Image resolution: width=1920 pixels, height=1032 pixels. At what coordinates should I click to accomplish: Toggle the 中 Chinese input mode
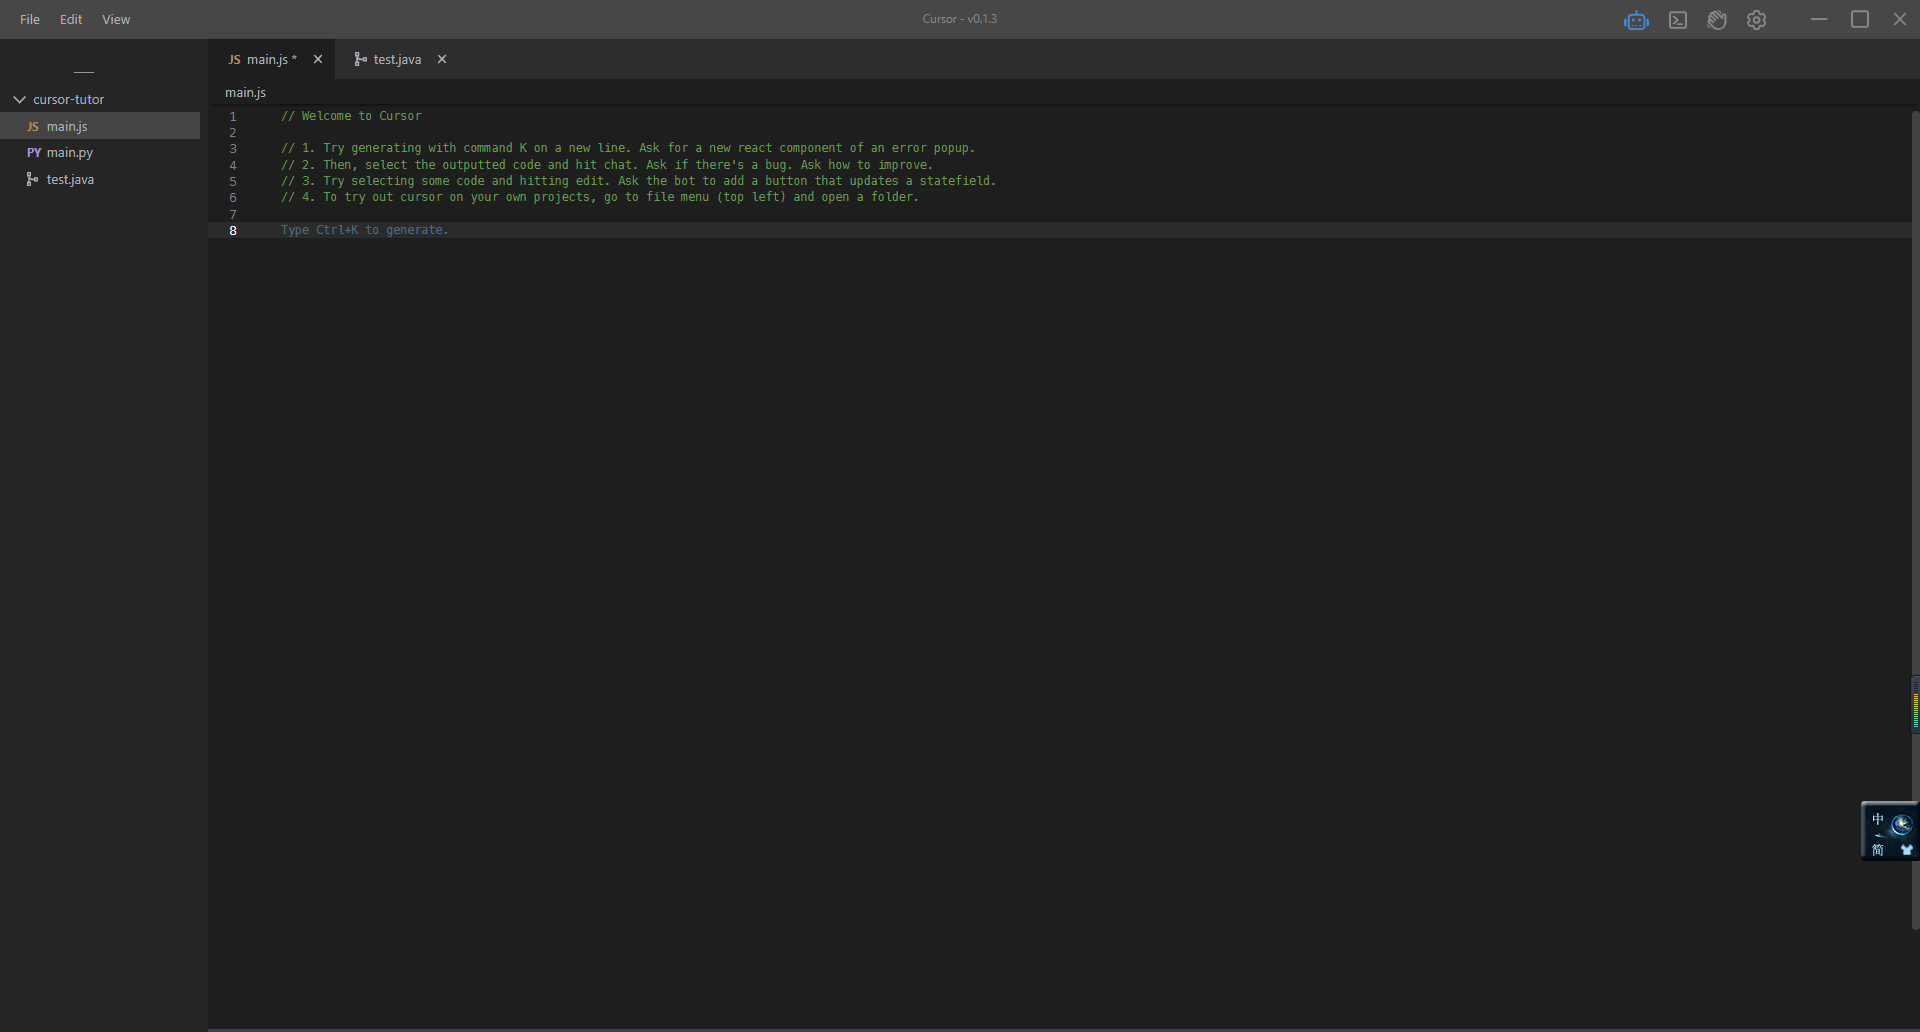pyautogui.click(x=1878, y=820)
